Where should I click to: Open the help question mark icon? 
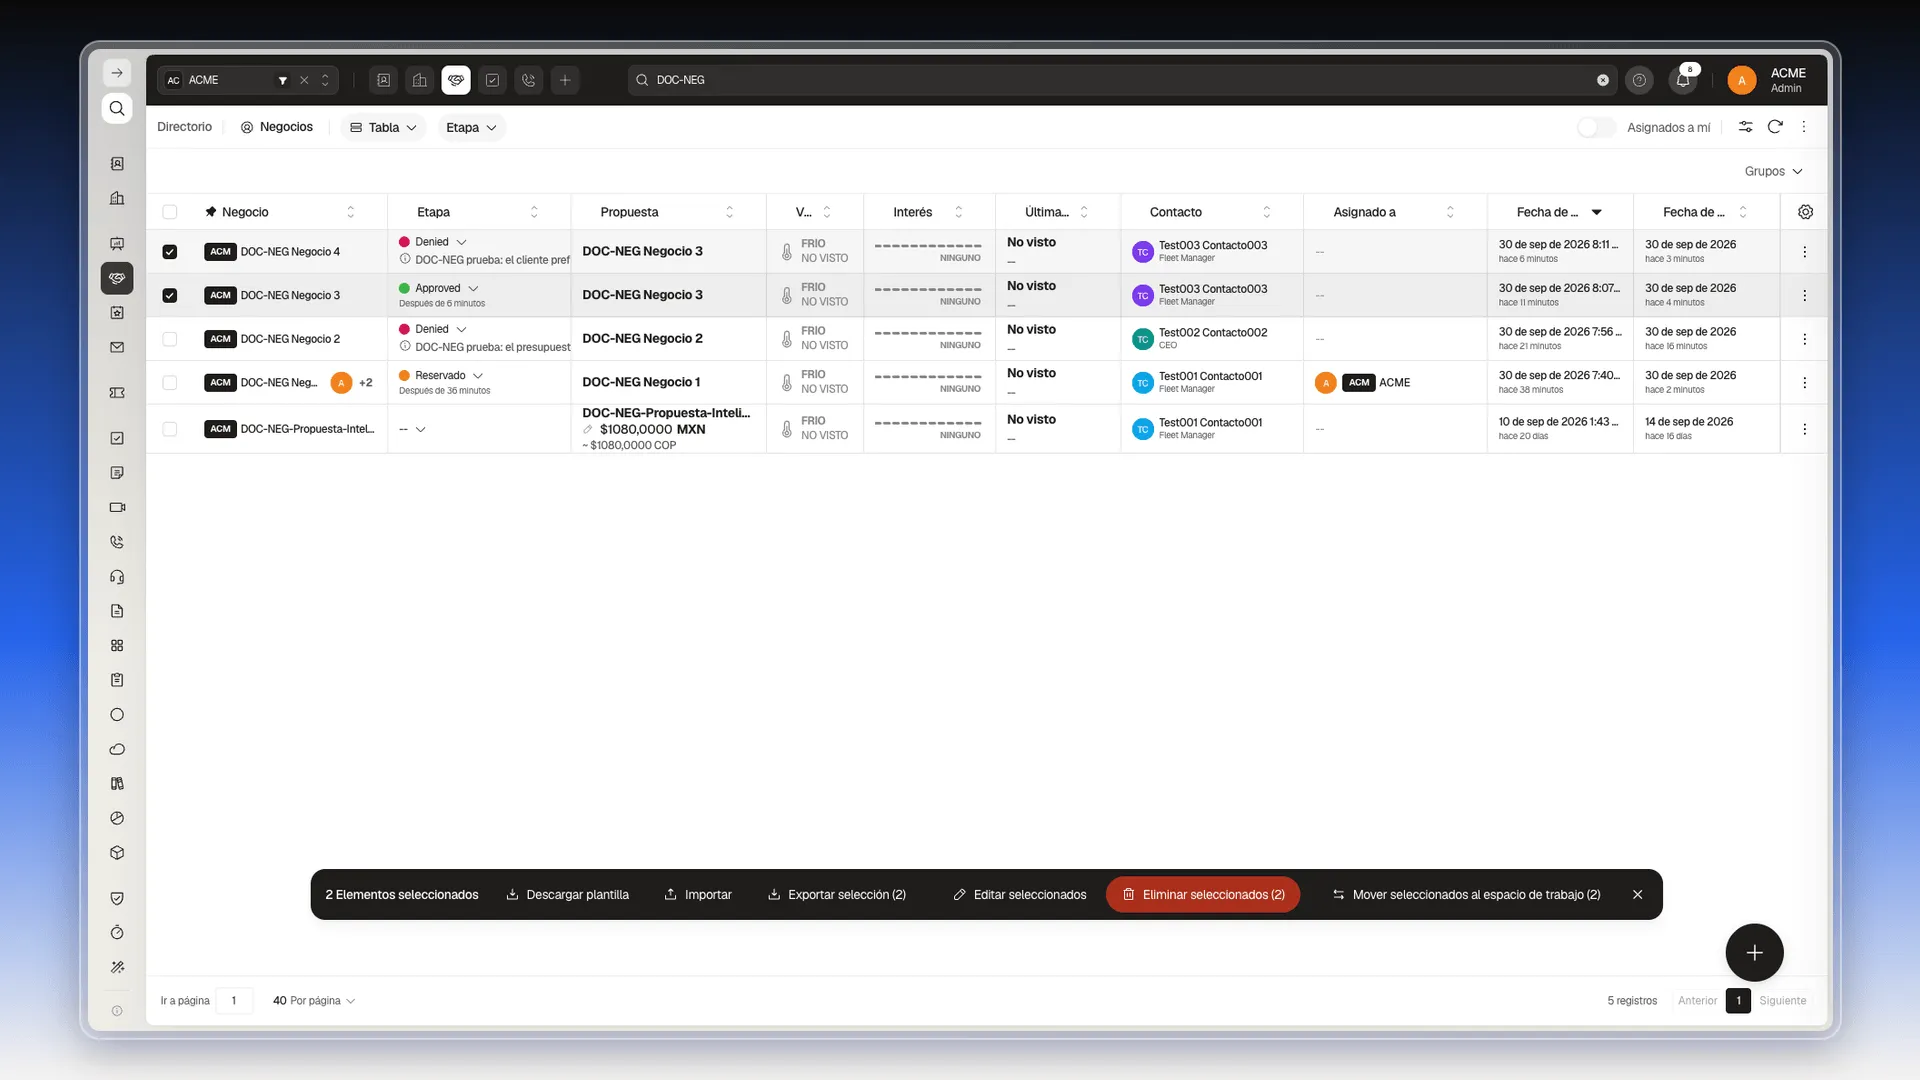click(x=1639, y=80)
